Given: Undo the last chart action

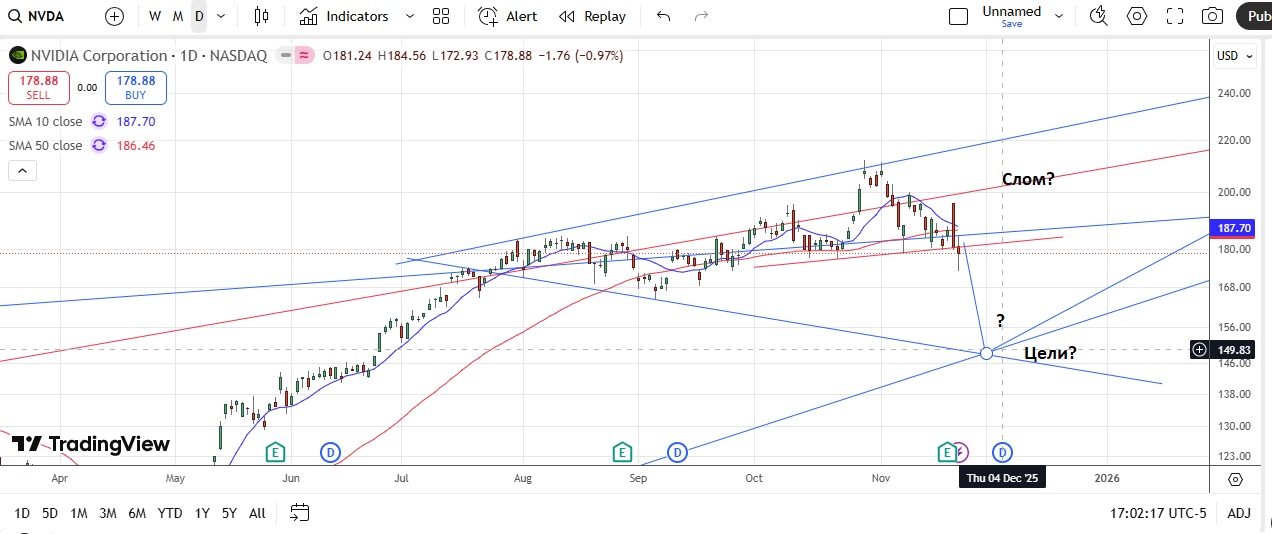Looking at the screenshot, I should pyautogui.click(x=663, y=16).
